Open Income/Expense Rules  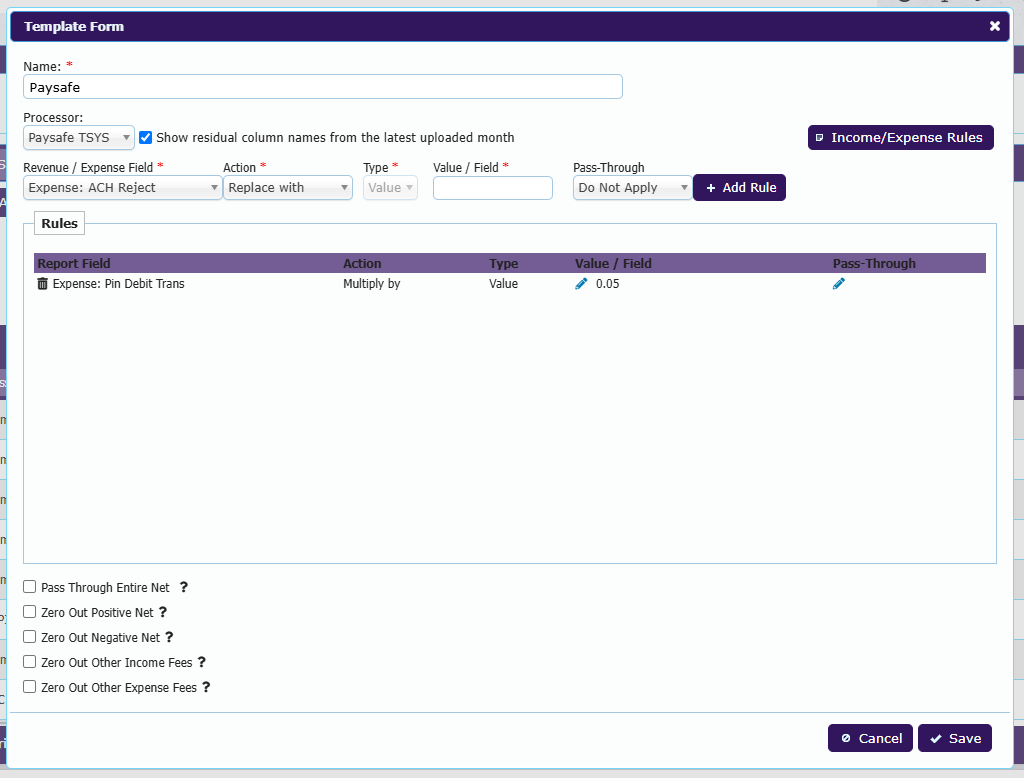tap(901, 138)
